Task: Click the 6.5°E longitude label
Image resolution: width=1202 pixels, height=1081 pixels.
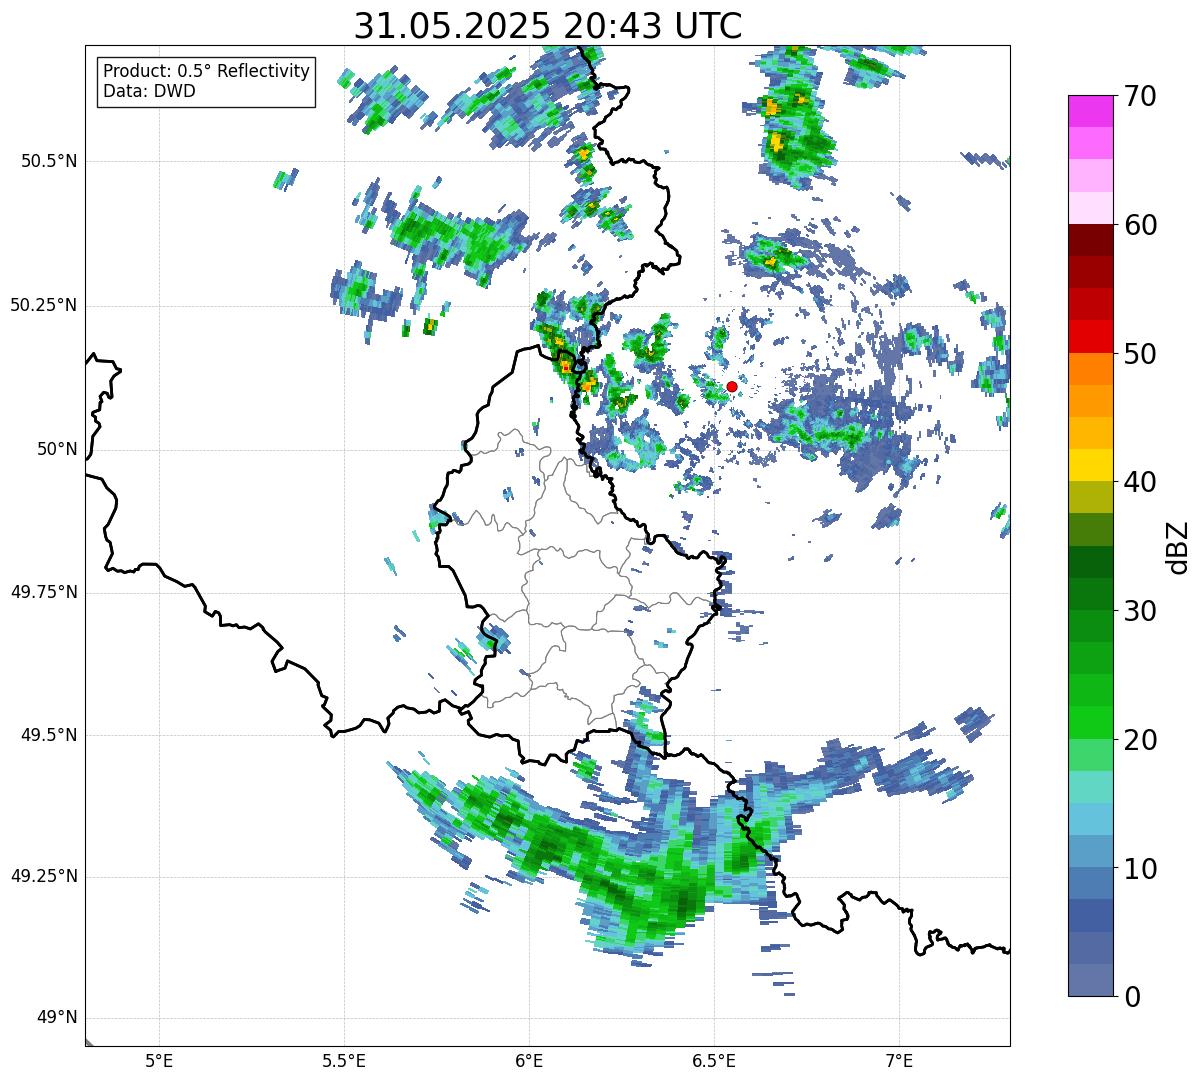Action: [x=714, y=1060]
